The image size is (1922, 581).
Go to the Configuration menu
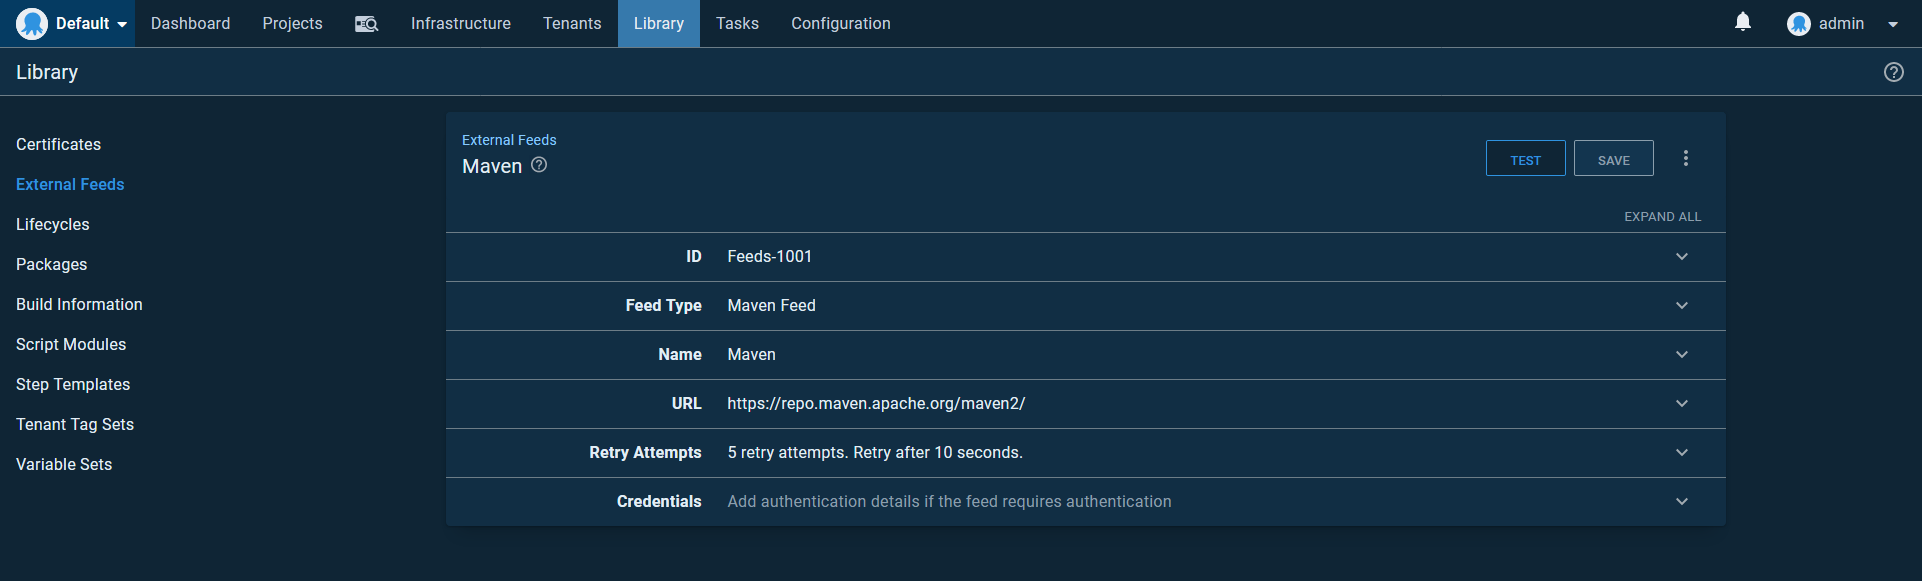[x=840, y=24]
